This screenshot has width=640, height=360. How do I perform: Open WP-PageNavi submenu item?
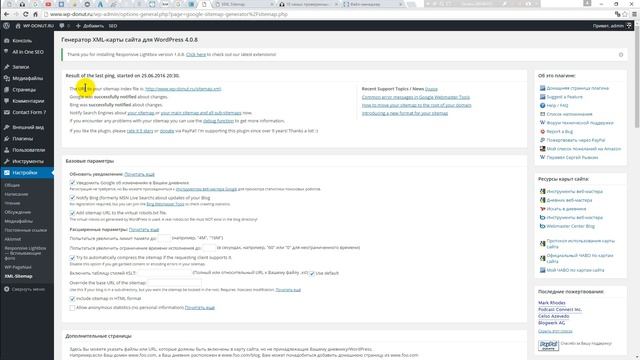(18, 267)
